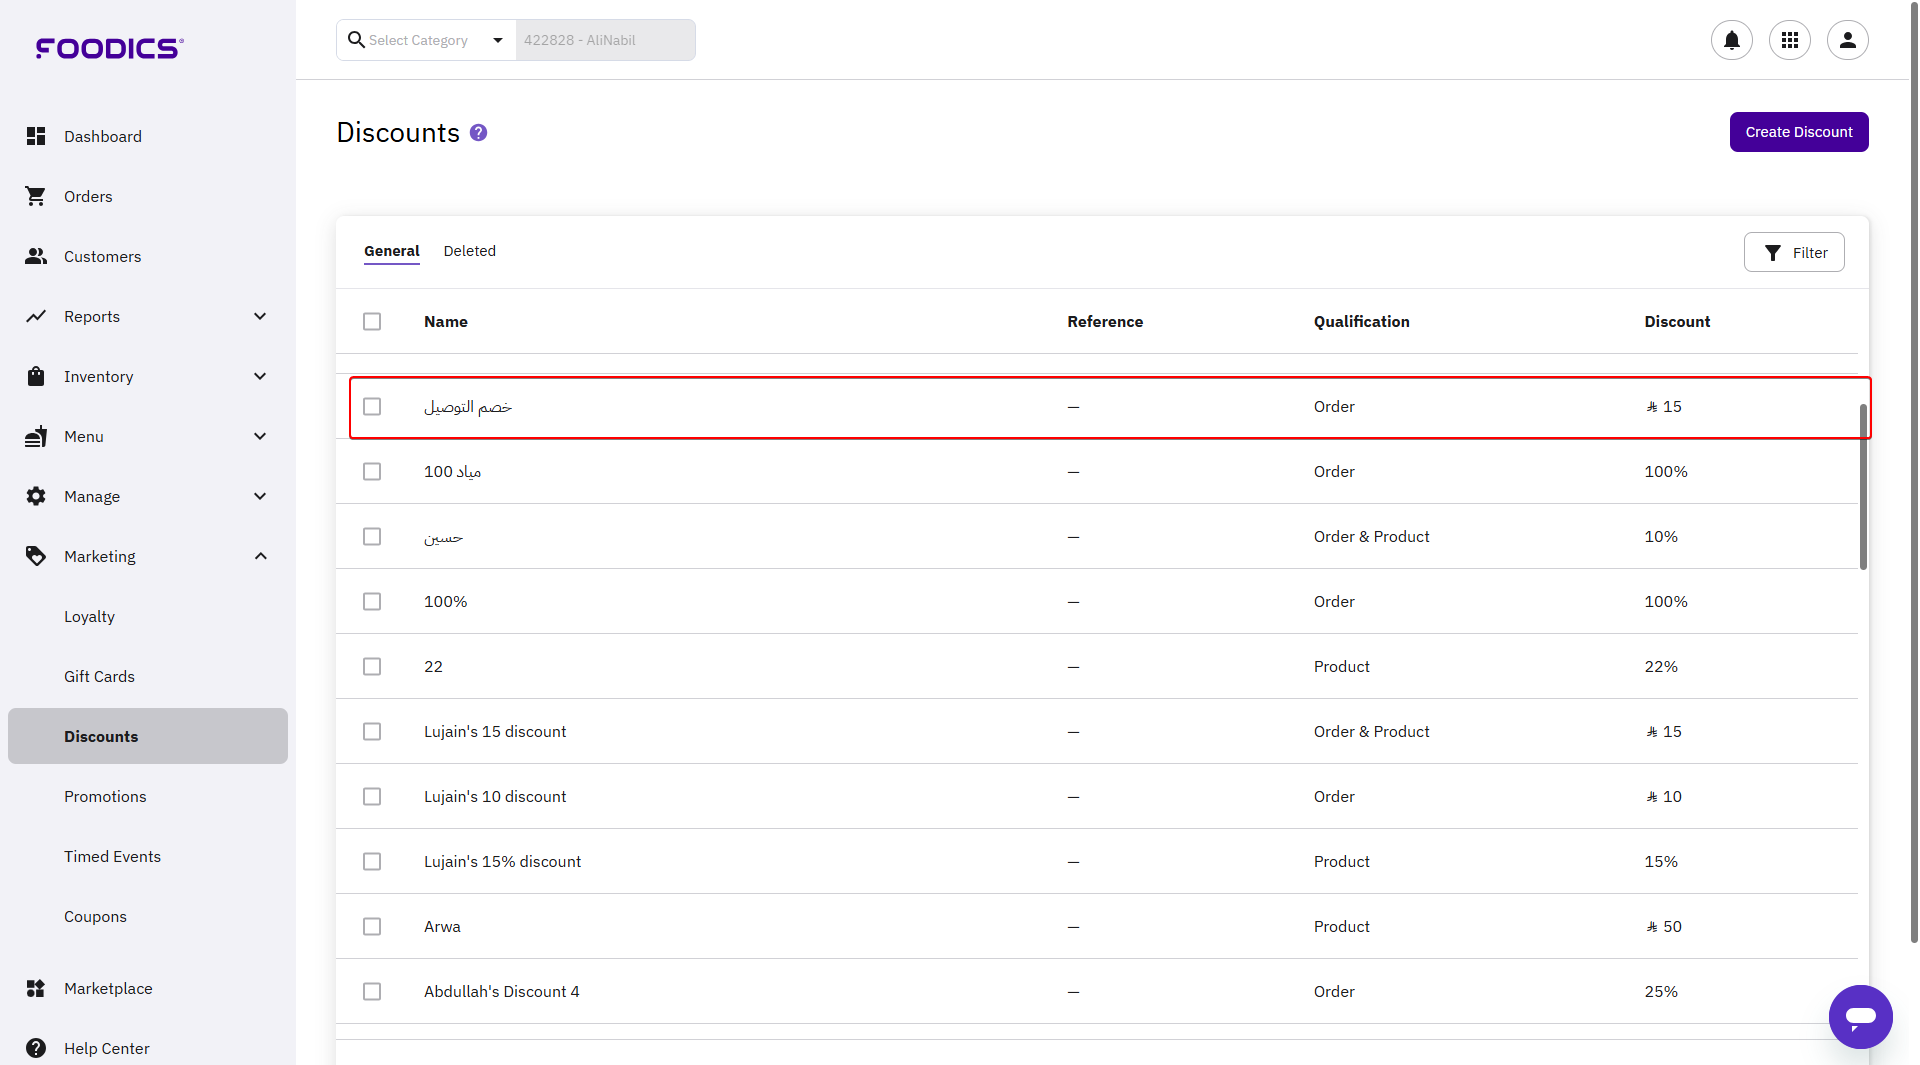Open the Filter button
Viewport: 1920px width, 1065px height.
(x=1794, y=252)
